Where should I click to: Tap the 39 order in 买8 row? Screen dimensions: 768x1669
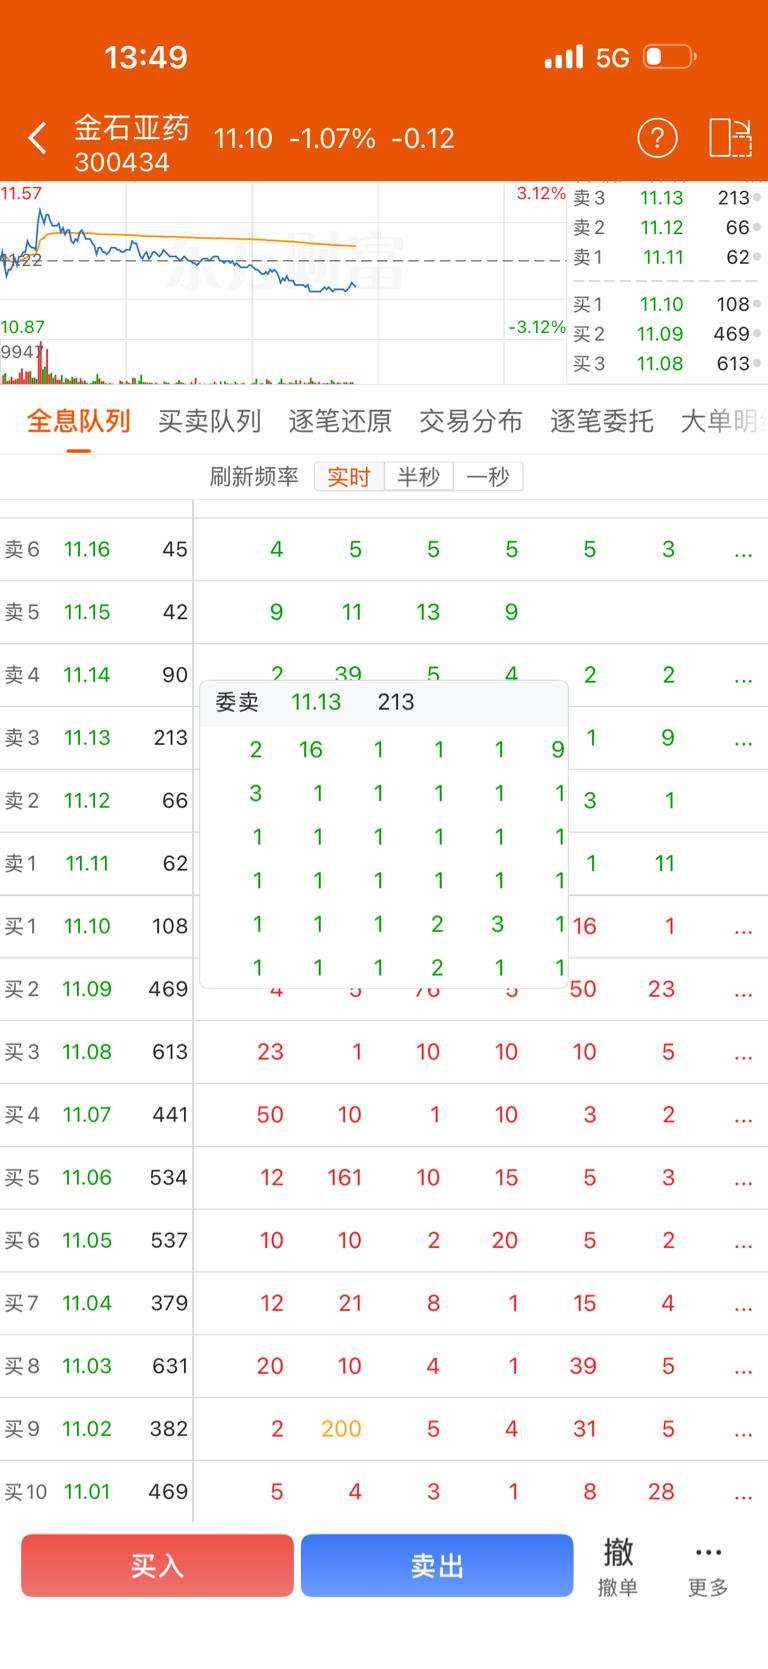583,1366
